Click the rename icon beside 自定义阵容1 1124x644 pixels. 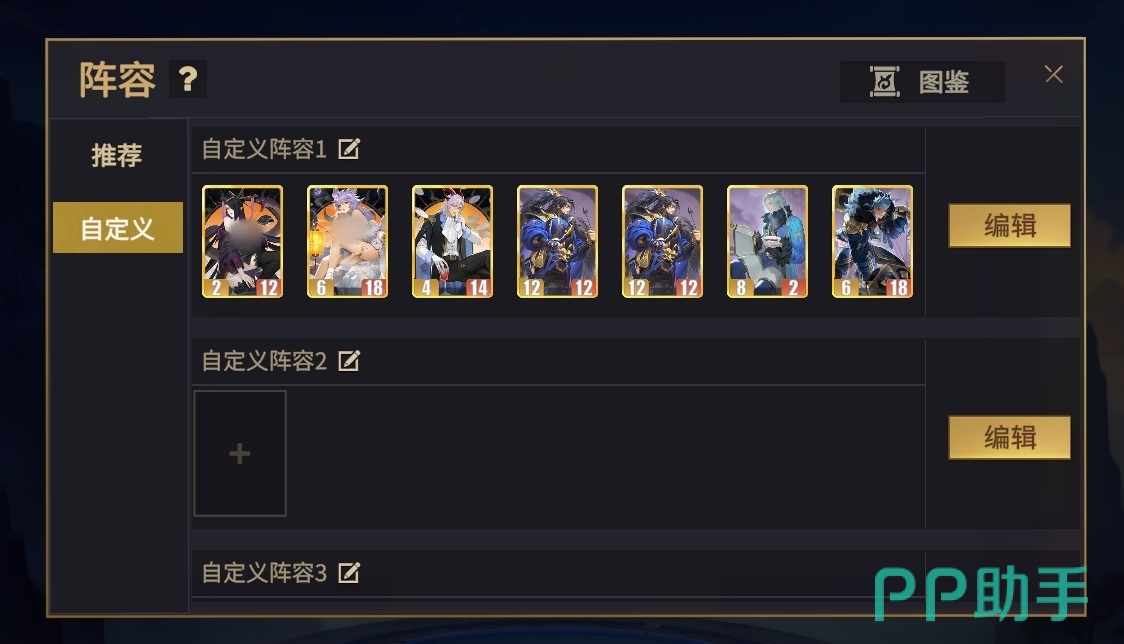click(349, 149)
